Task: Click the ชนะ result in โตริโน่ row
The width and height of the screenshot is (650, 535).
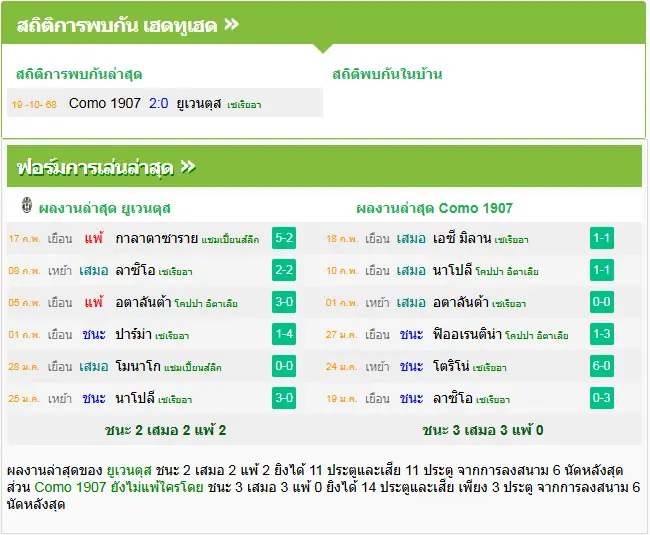Action: (411, 366)
